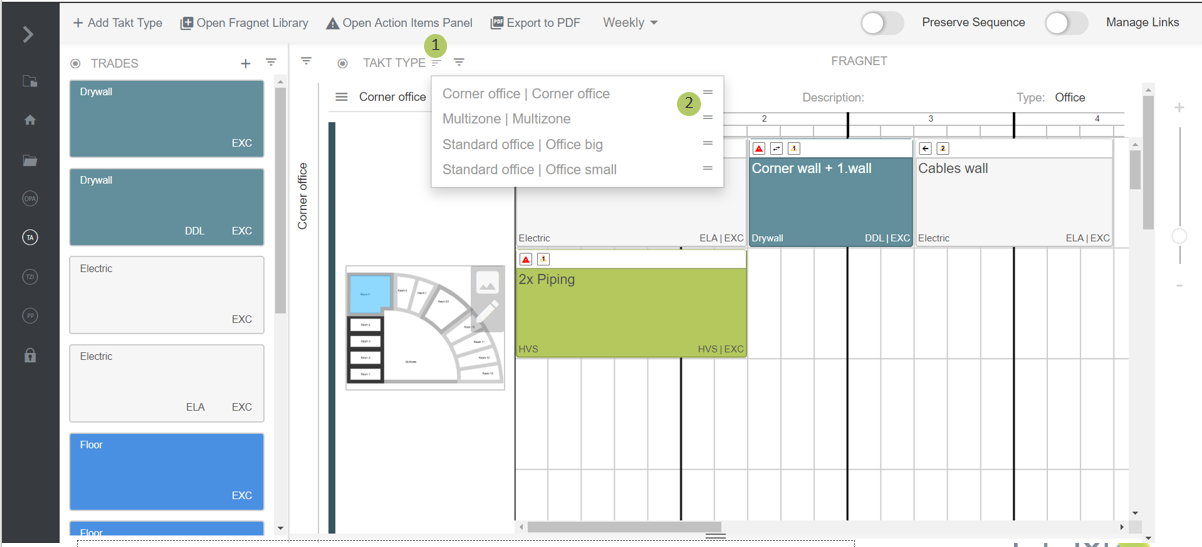The height and width of the screenshot is (547, 1202).
Task: Select Multizone | Multizone from the list
Action: tap(506, 119)
